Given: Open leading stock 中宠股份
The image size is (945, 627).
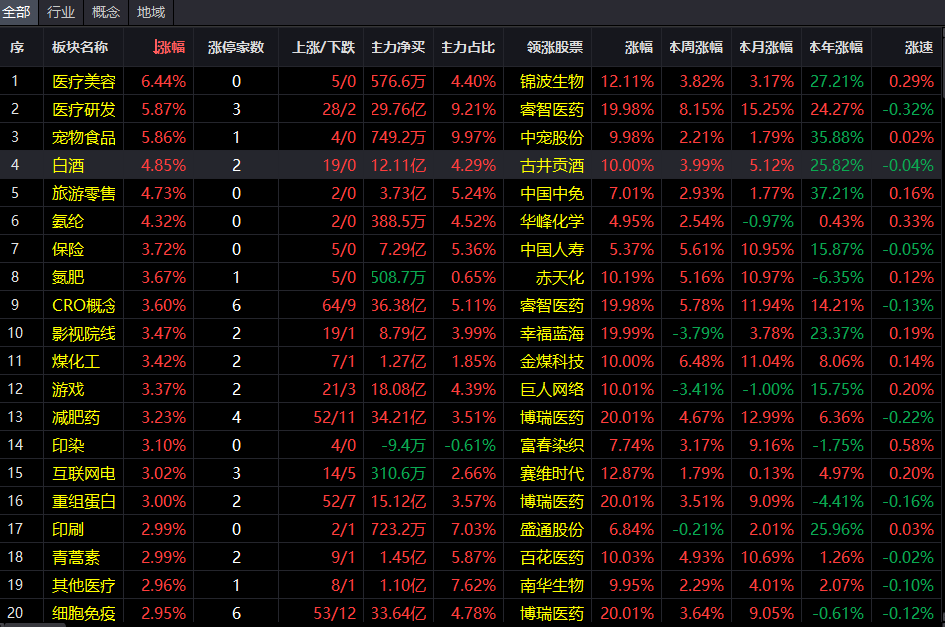Looking at the screenshot, I should [552, 137].
